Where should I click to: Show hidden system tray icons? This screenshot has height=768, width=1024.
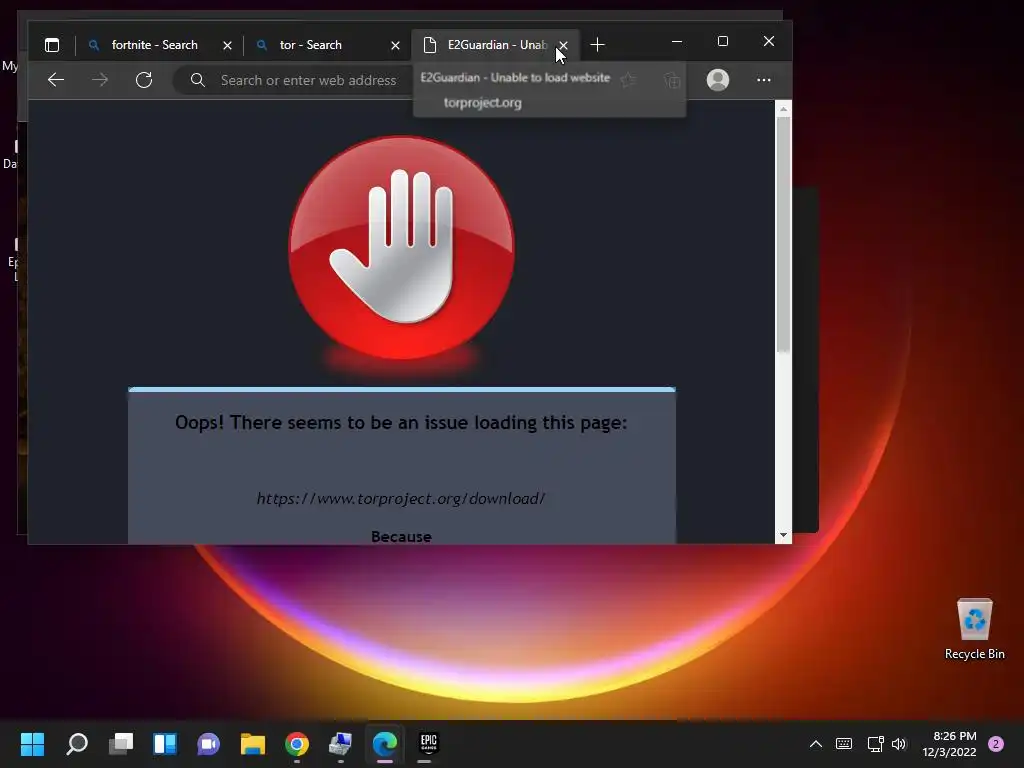click(x=816, y=743)
